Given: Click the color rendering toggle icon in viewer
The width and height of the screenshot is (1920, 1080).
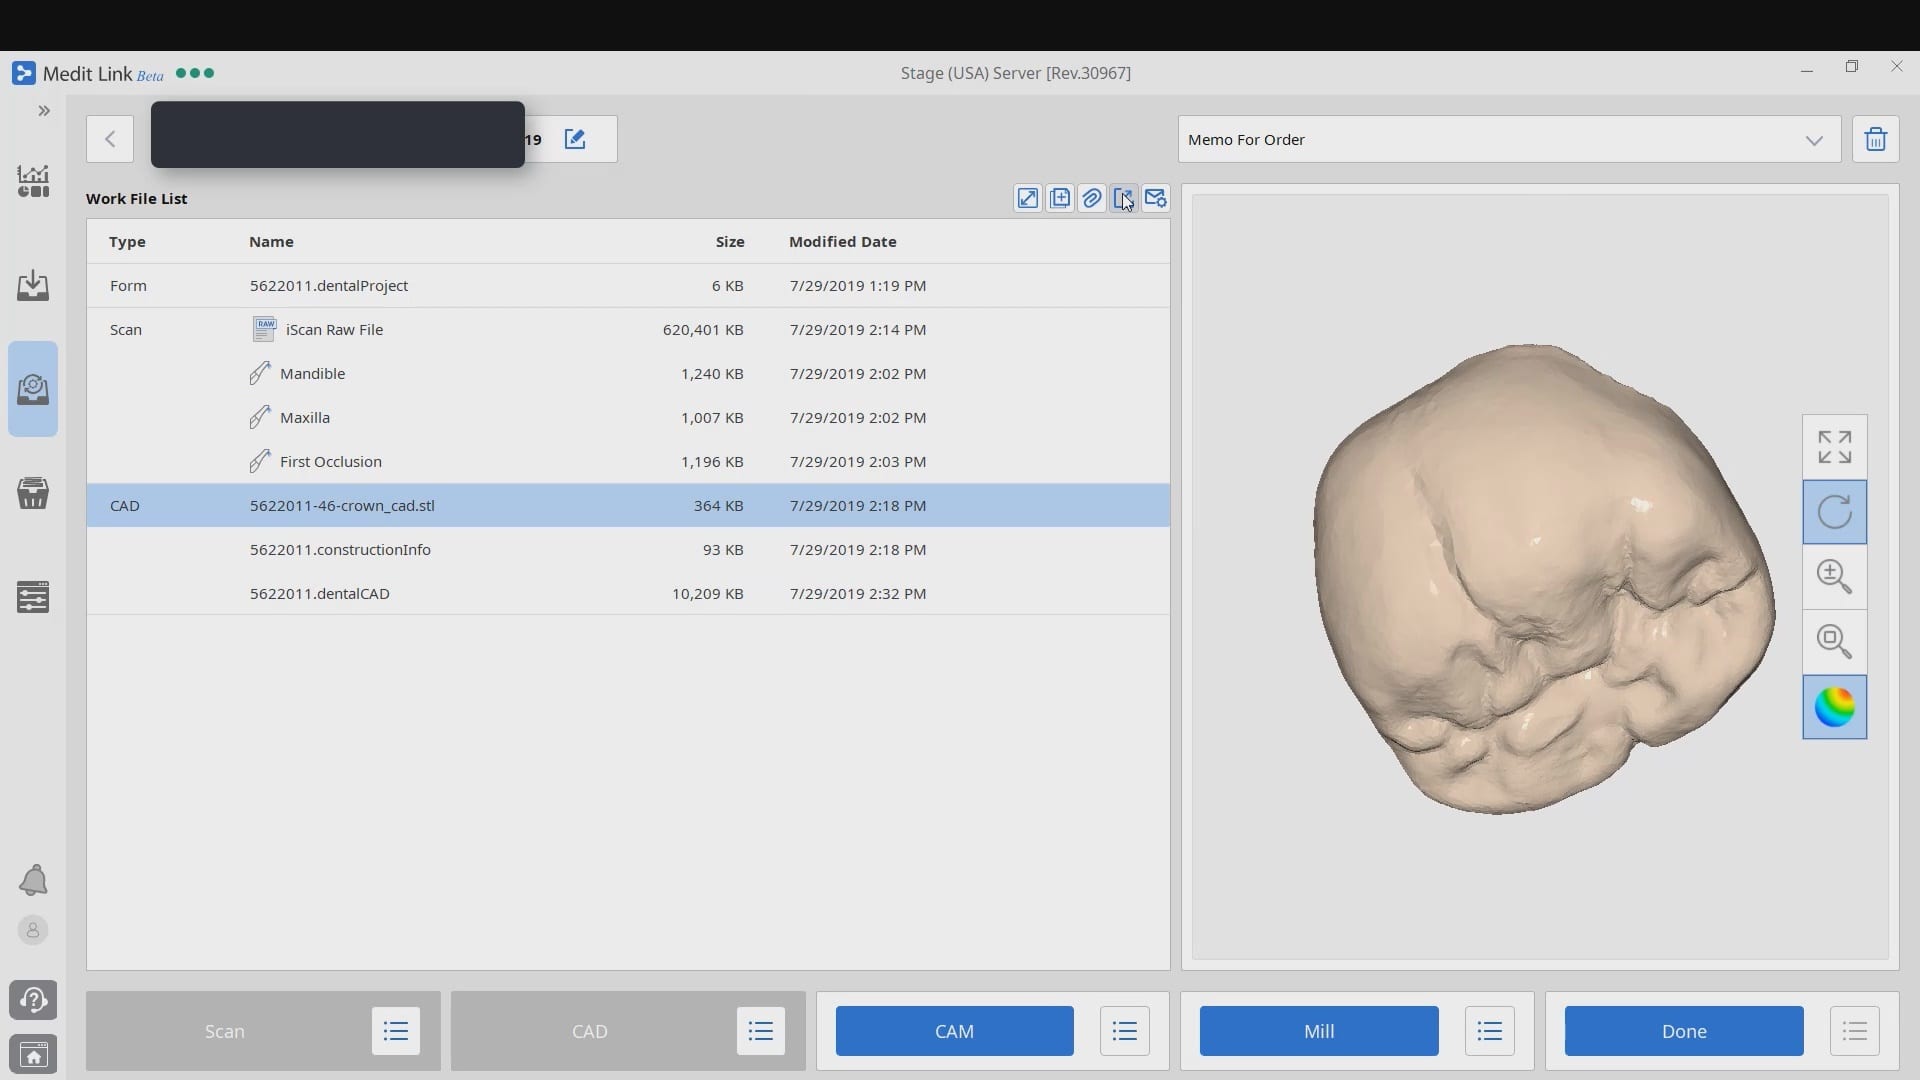Looking at the screenshot, I should point(1834,705).
